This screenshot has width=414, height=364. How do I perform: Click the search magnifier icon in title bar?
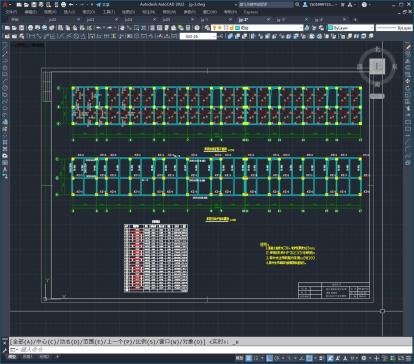tap(297, 5)
